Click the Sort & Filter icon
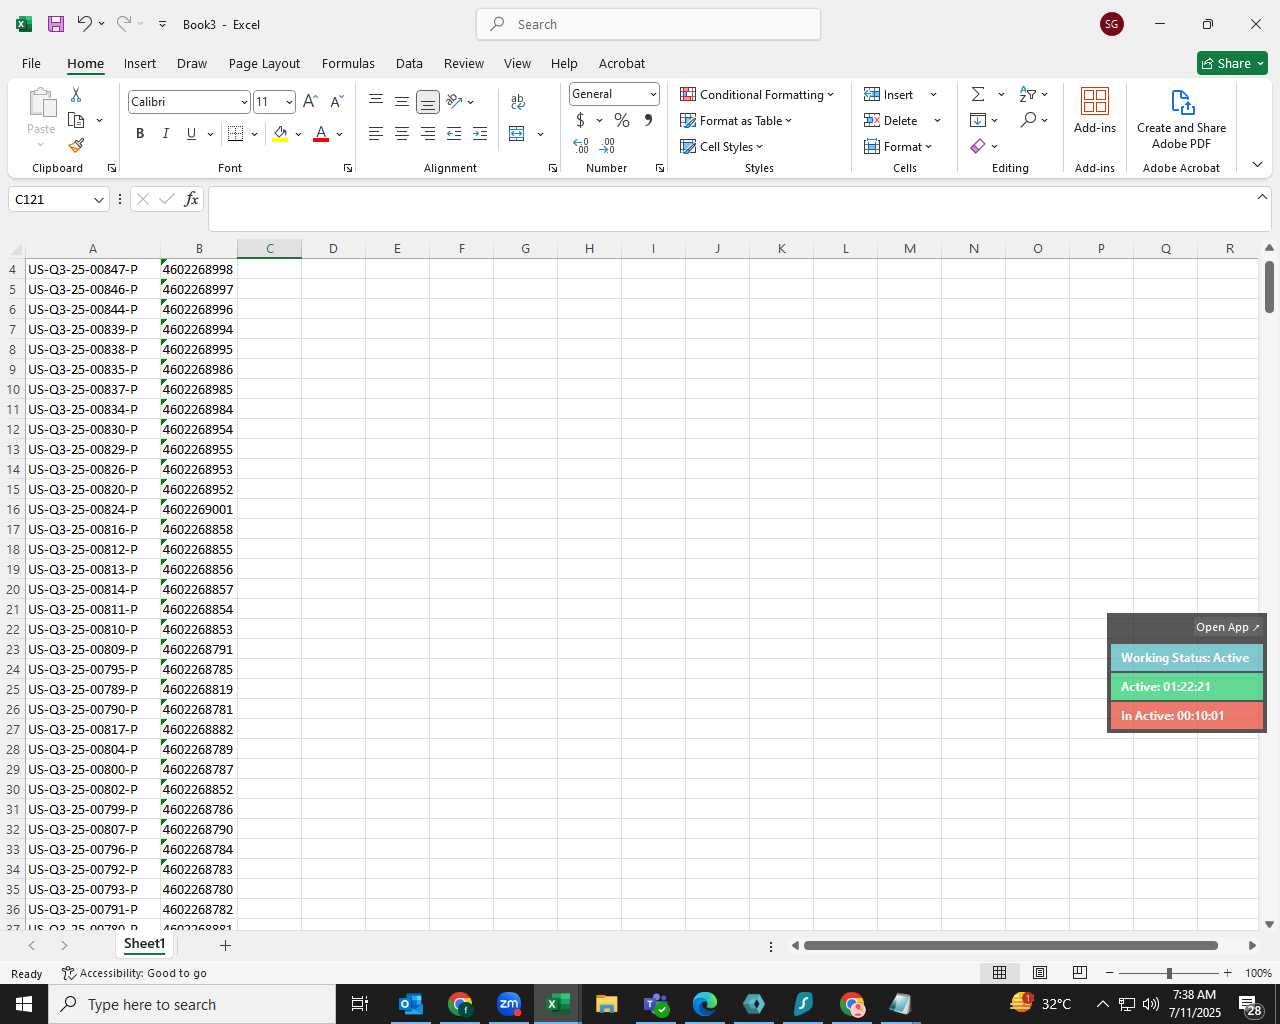This screenshot has width=1280, height=1024. [x=1028, y=94]
